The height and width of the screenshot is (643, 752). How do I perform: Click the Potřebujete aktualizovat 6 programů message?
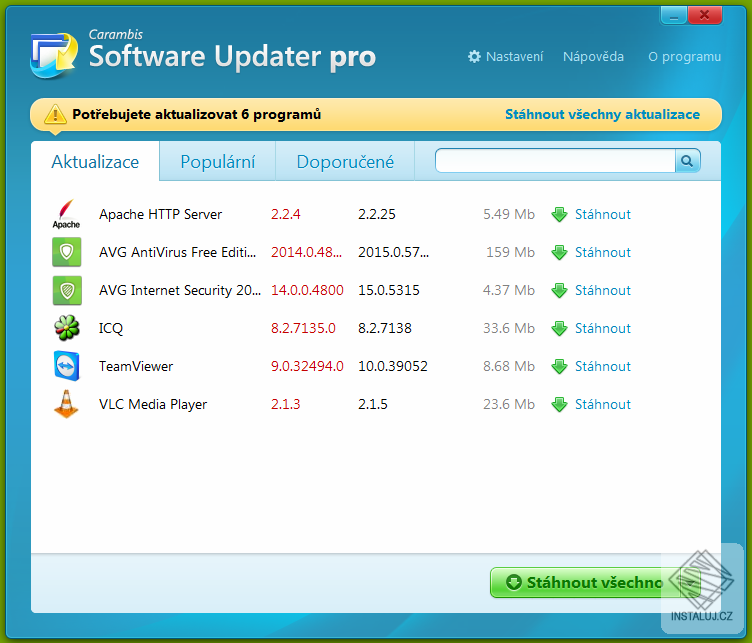(x=197, y=114)
